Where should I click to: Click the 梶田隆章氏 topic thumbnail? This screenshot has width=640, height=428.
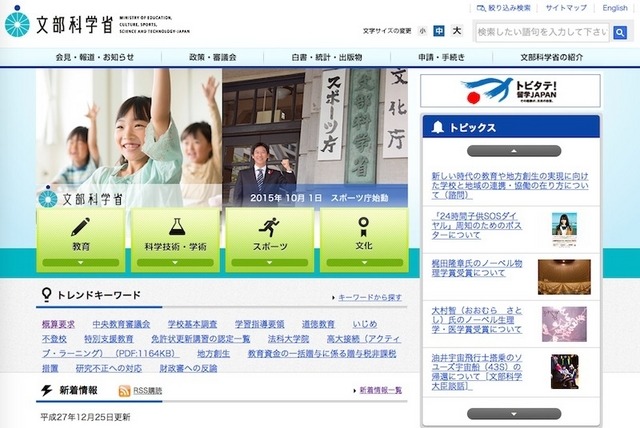(564, 277)
